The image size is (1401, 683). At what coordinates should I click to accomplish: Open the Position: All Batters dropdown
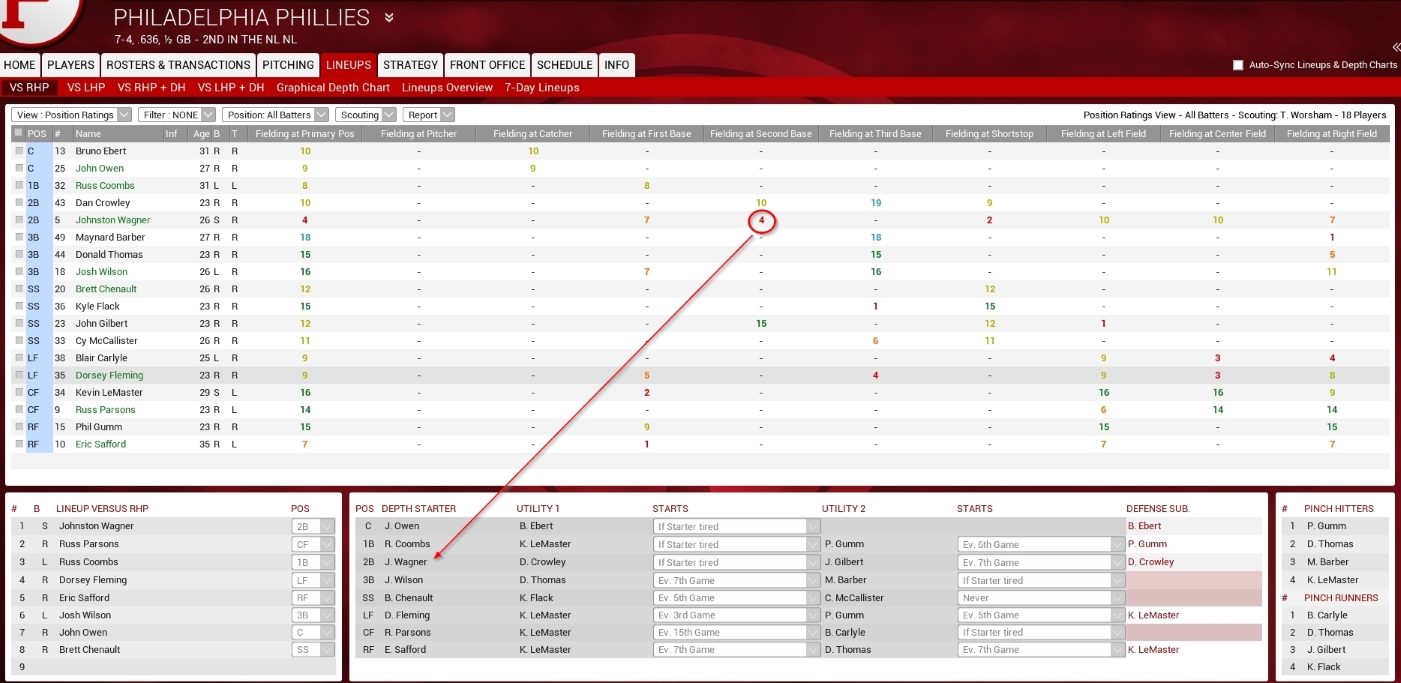(274, 115)
